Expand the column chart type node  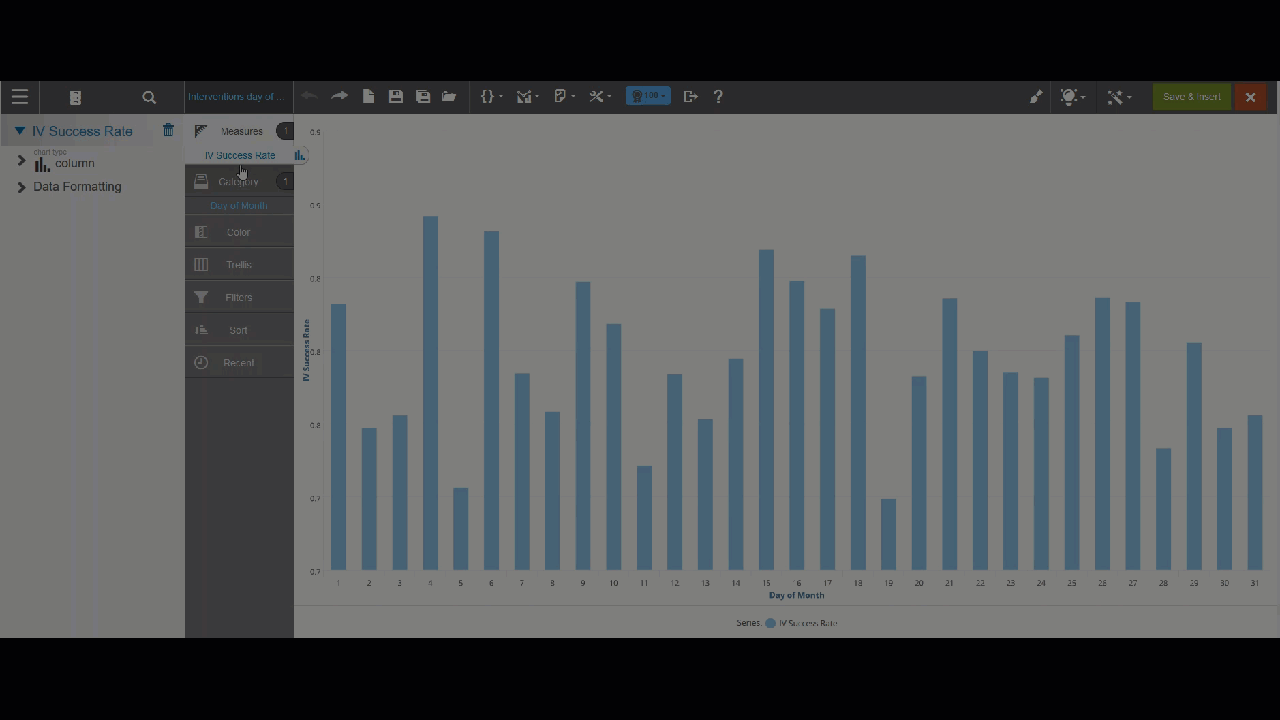[21, 161]
